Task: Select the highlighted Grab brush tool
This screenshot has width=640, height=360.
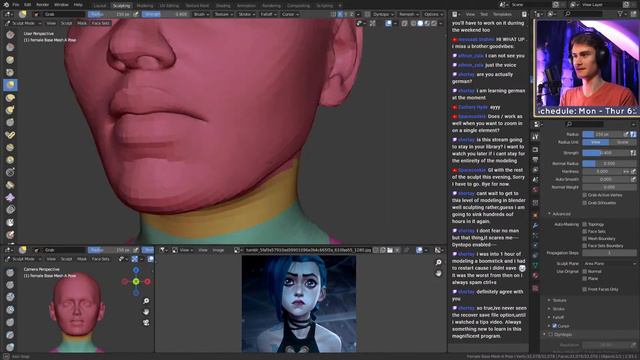Action: (10, 85)
